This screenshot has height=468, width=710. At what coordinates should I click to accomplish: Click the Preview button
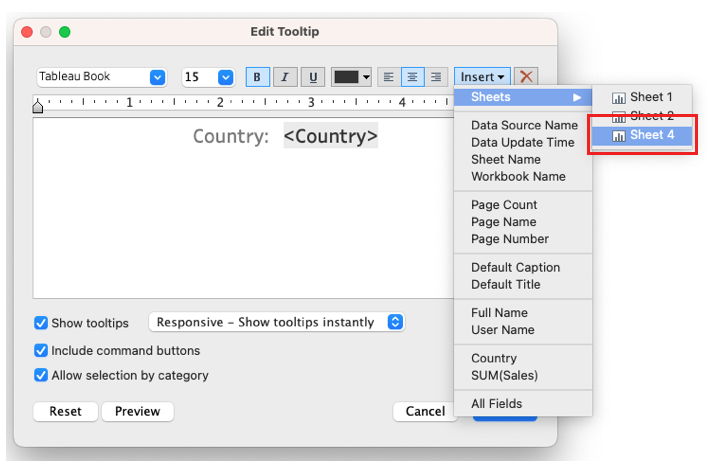click(137, 412)
